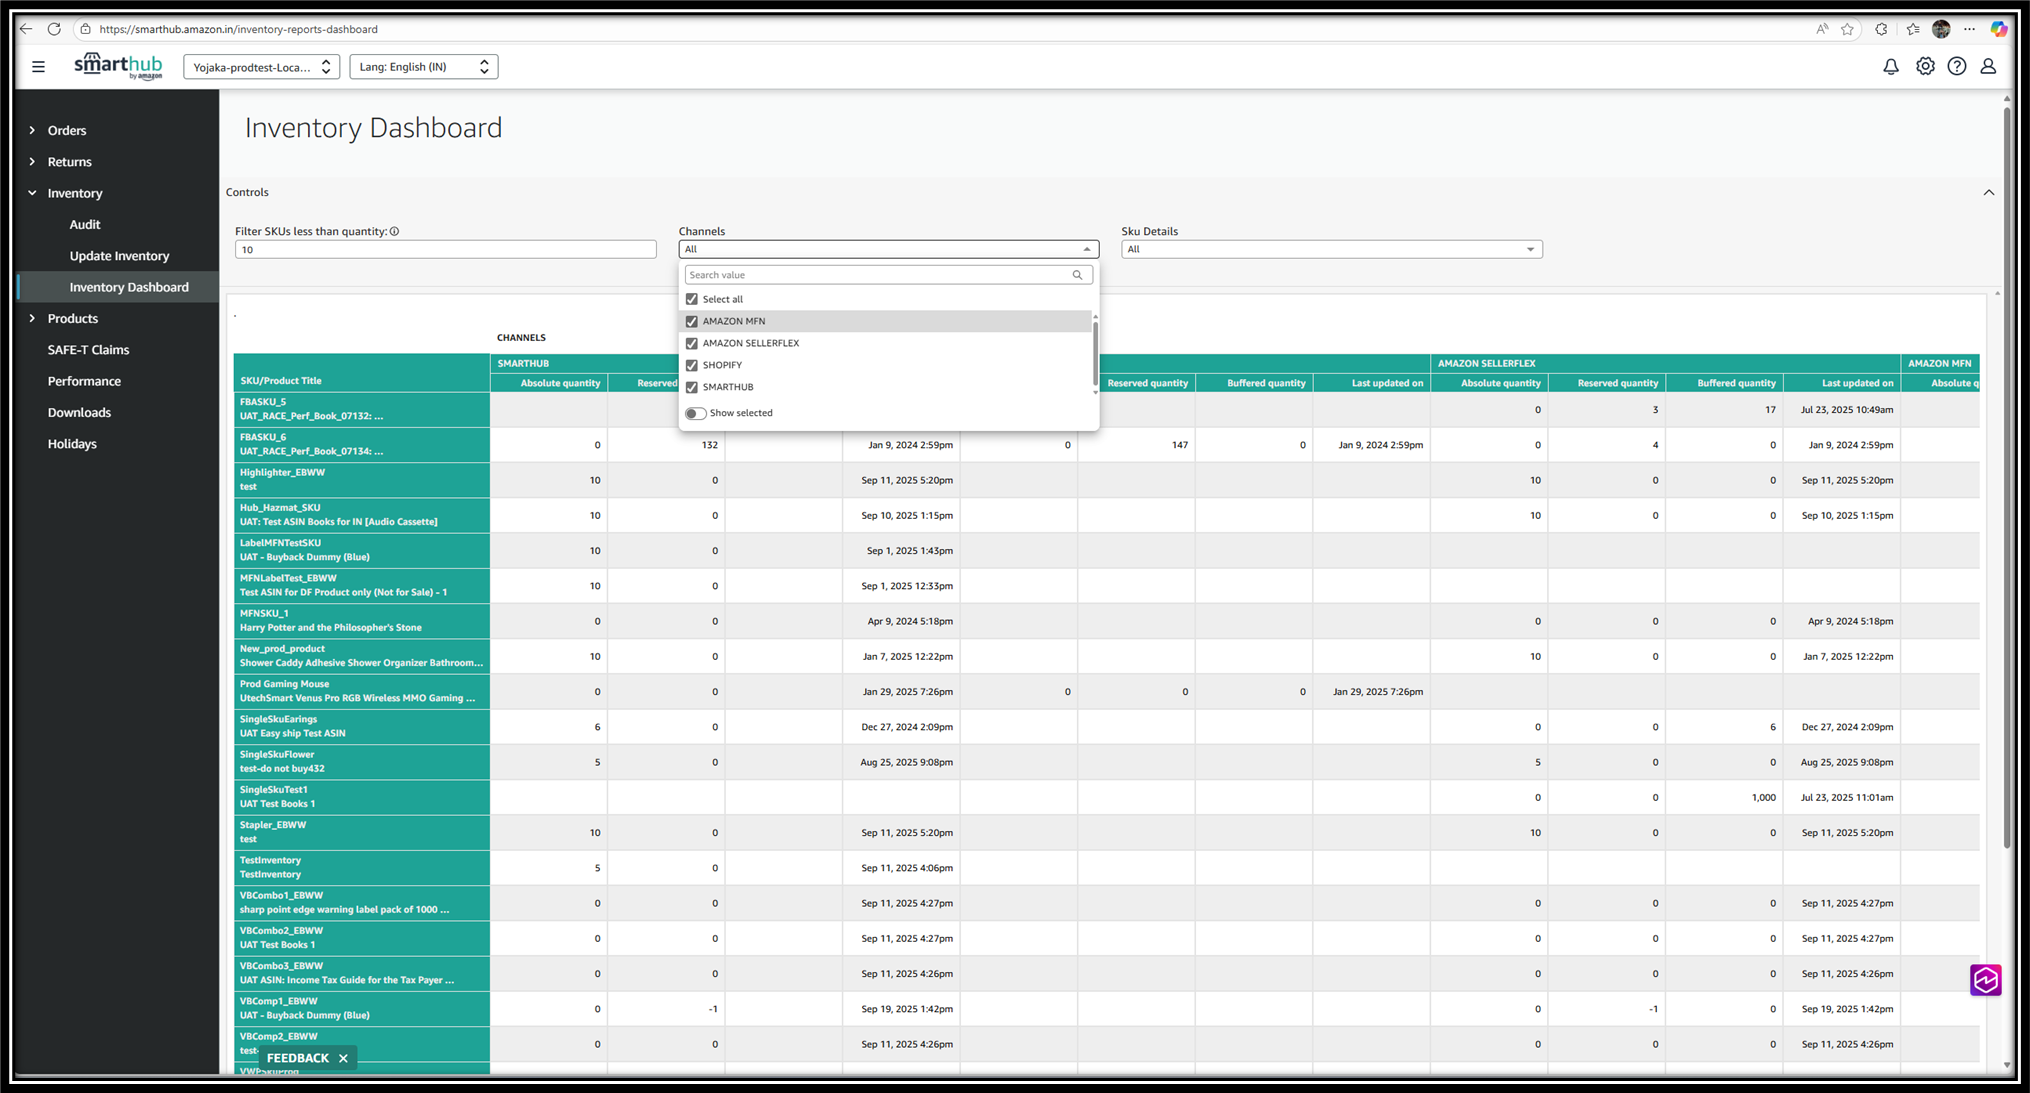Screen dimensions: 2030x1093
Task: Close the FEEDBACK button
Action: (343, 1058)
